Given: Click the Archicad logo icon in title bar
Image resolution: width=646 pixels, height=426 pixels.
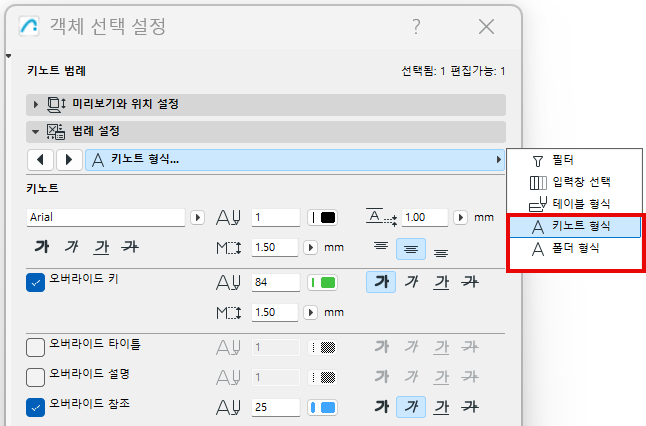Looking at the screenshot, I should (29, 26).
